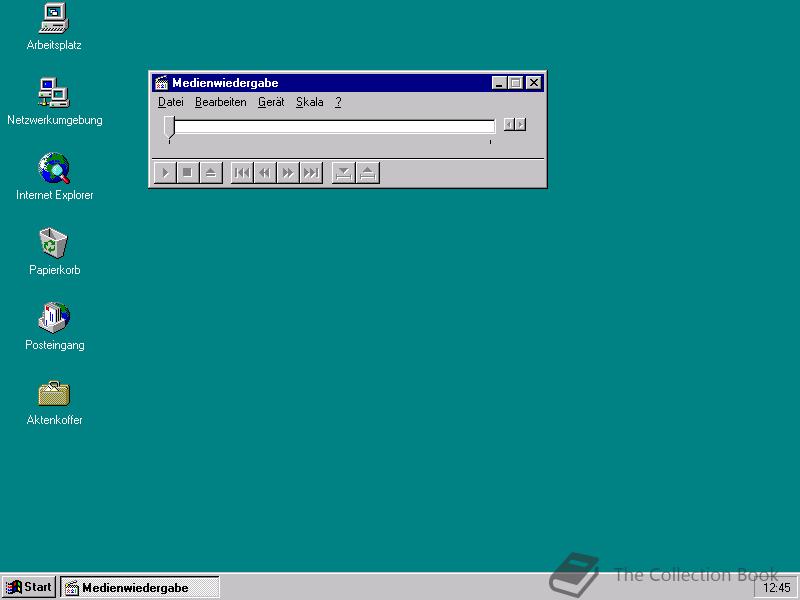The width and height of the screenshot is (800, 600).
Task: Click inside the white position track bar
Action: [x=334, y=126]
